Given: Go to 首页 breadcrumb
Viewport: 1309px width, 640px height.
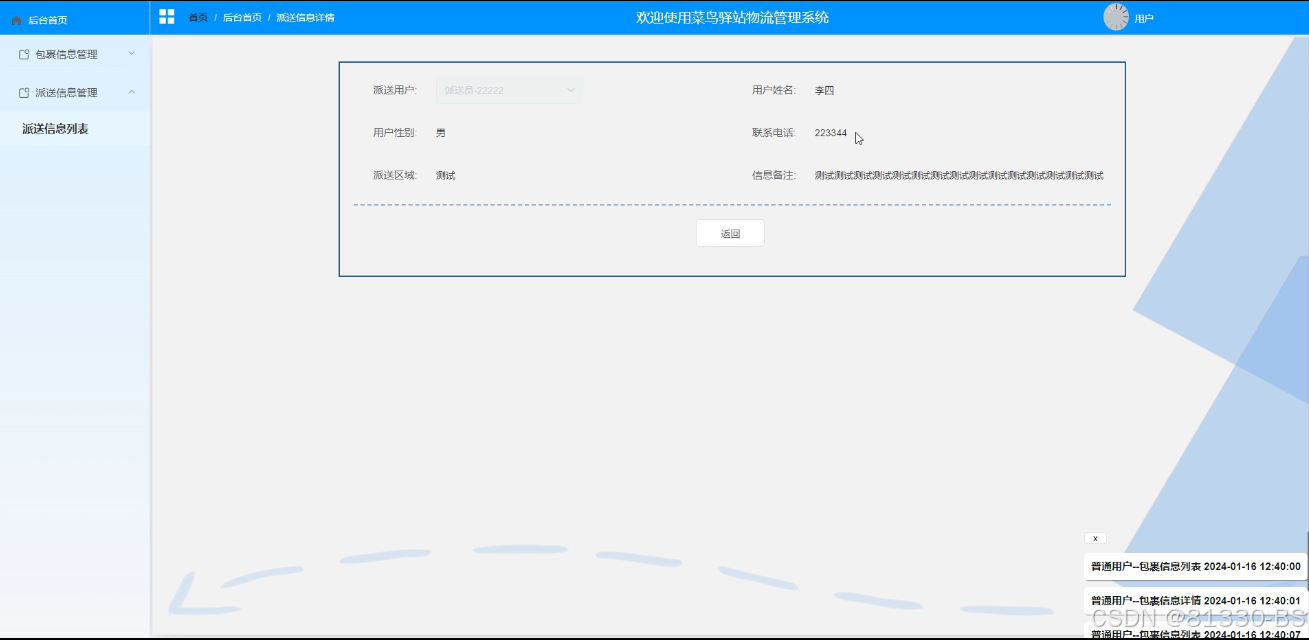Looking at the screenshot, I should 198,17.
